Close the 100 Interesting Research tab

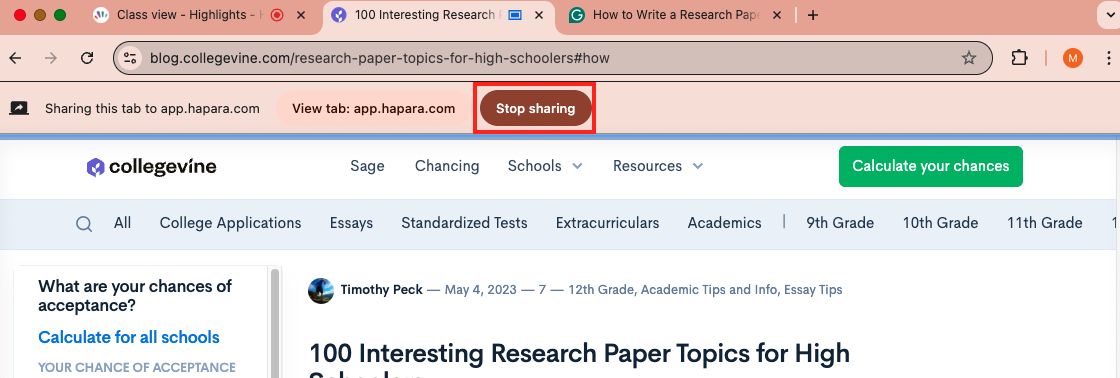[x=539, y=15]
